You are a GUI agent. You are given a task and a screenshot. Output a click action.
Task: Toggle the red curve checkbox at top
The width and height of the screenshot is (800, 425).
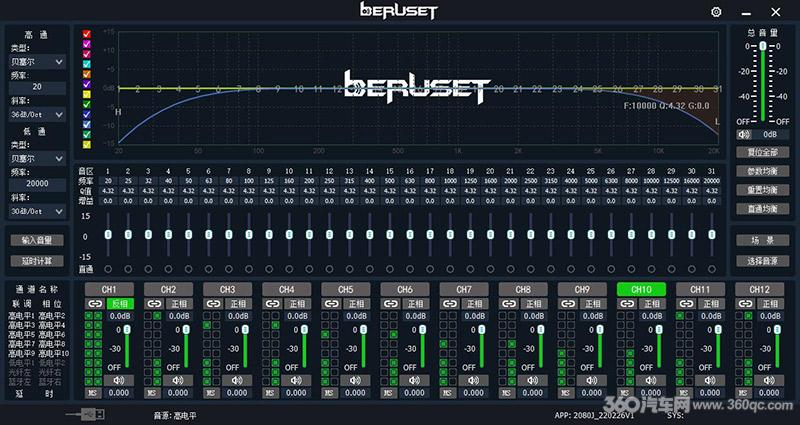tap(87, 34)
